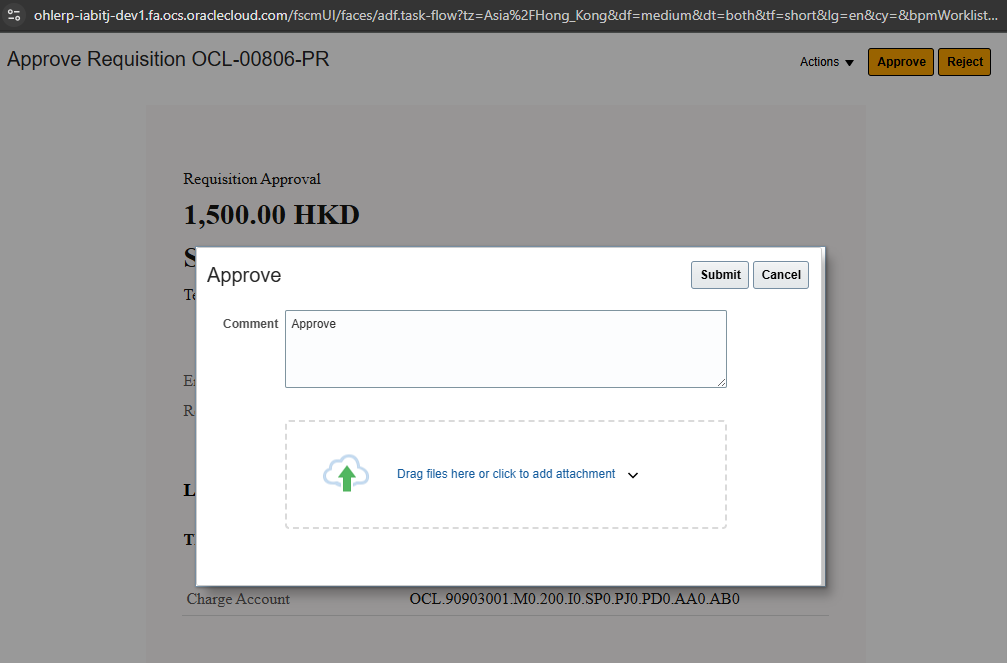
Task: Expand the attachment type chevron
Action: 633,474
